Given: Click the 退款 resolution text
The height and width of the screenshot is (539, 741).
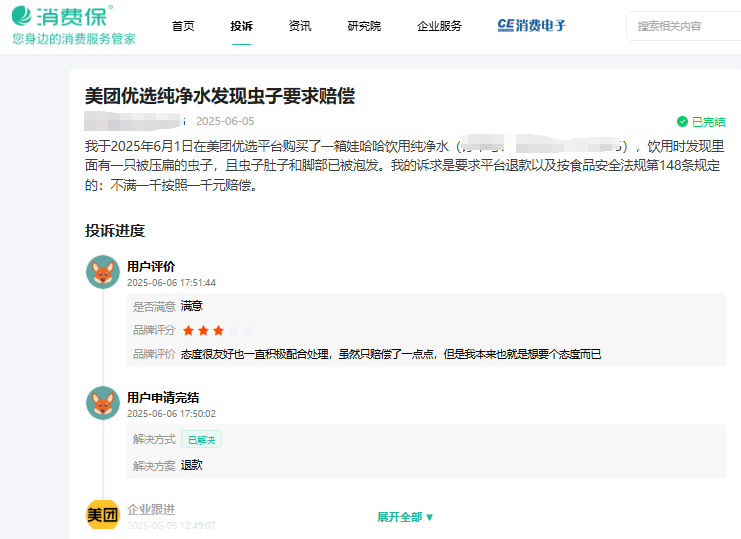Looking at the screenshot, I should tap(191, 465).
